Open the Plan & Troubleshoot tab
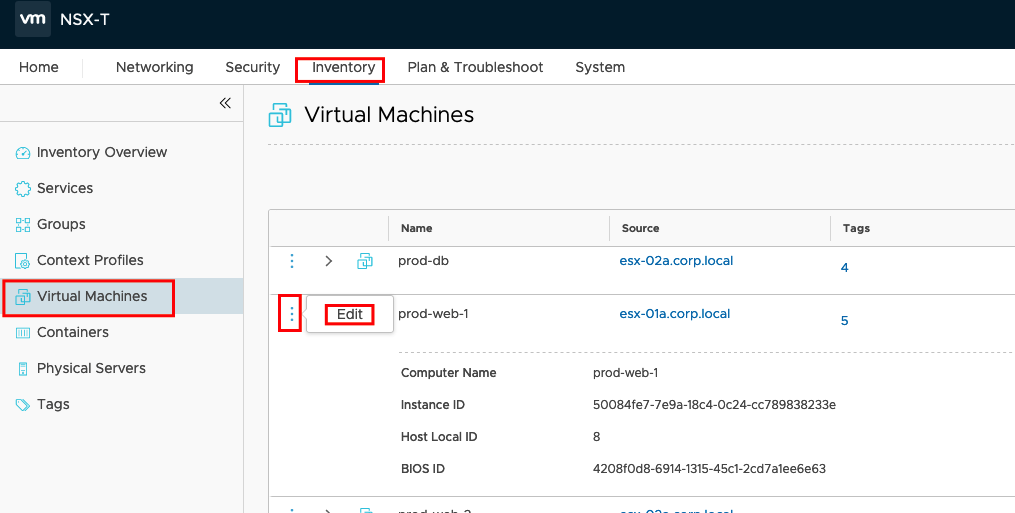Viewport: 1015px width, 513px height. [x=475, y=67]
